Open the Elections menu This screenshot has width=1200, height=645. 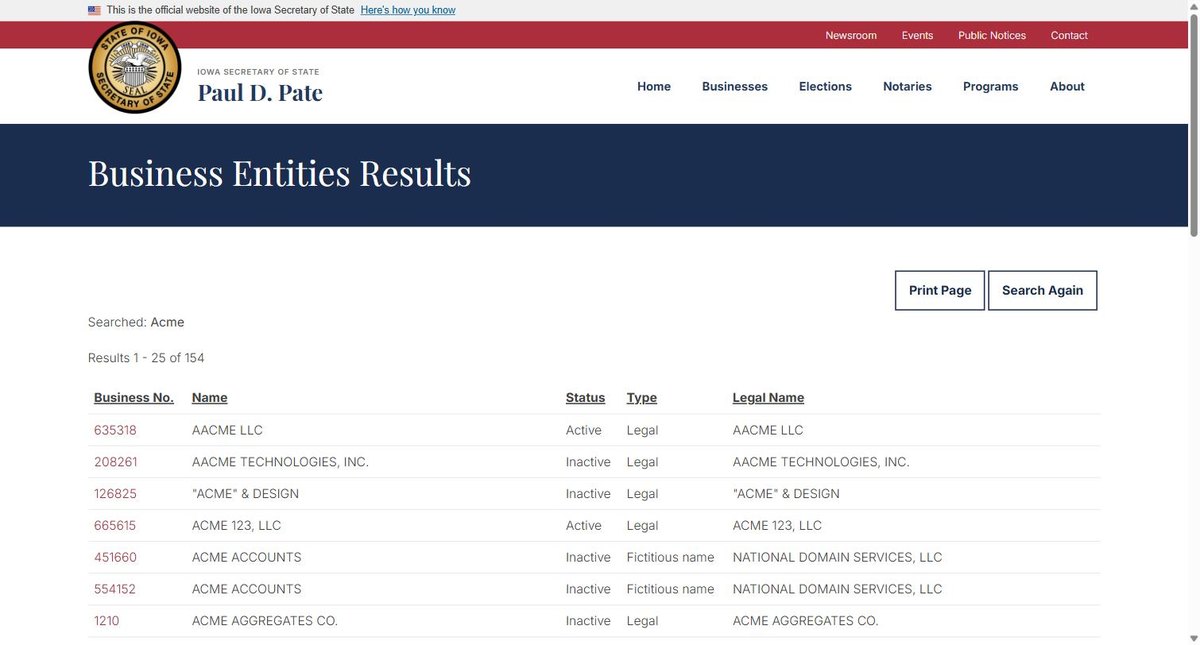pos(825,86)
